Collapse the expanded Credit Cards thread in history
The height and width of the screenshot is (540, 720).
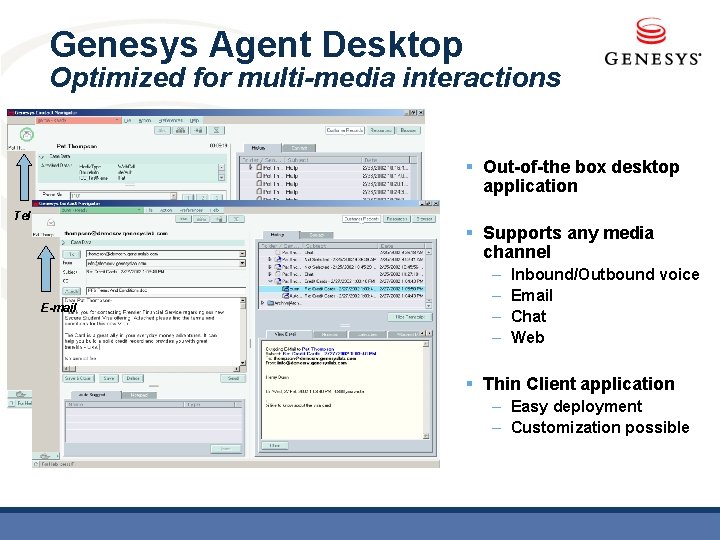click(270, 281)
